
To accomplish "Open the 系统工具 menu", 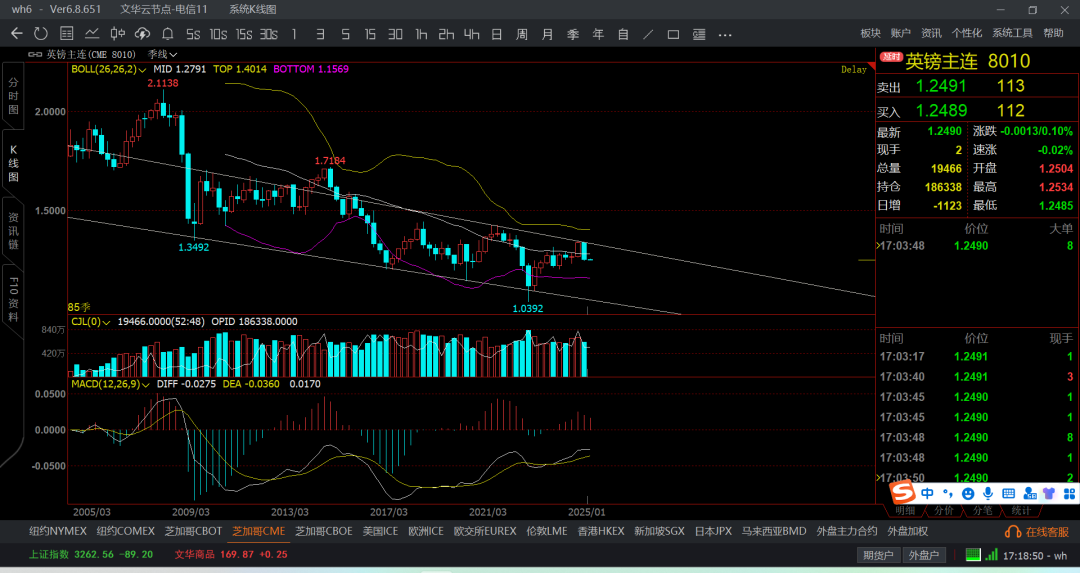I will [1012, 33].
